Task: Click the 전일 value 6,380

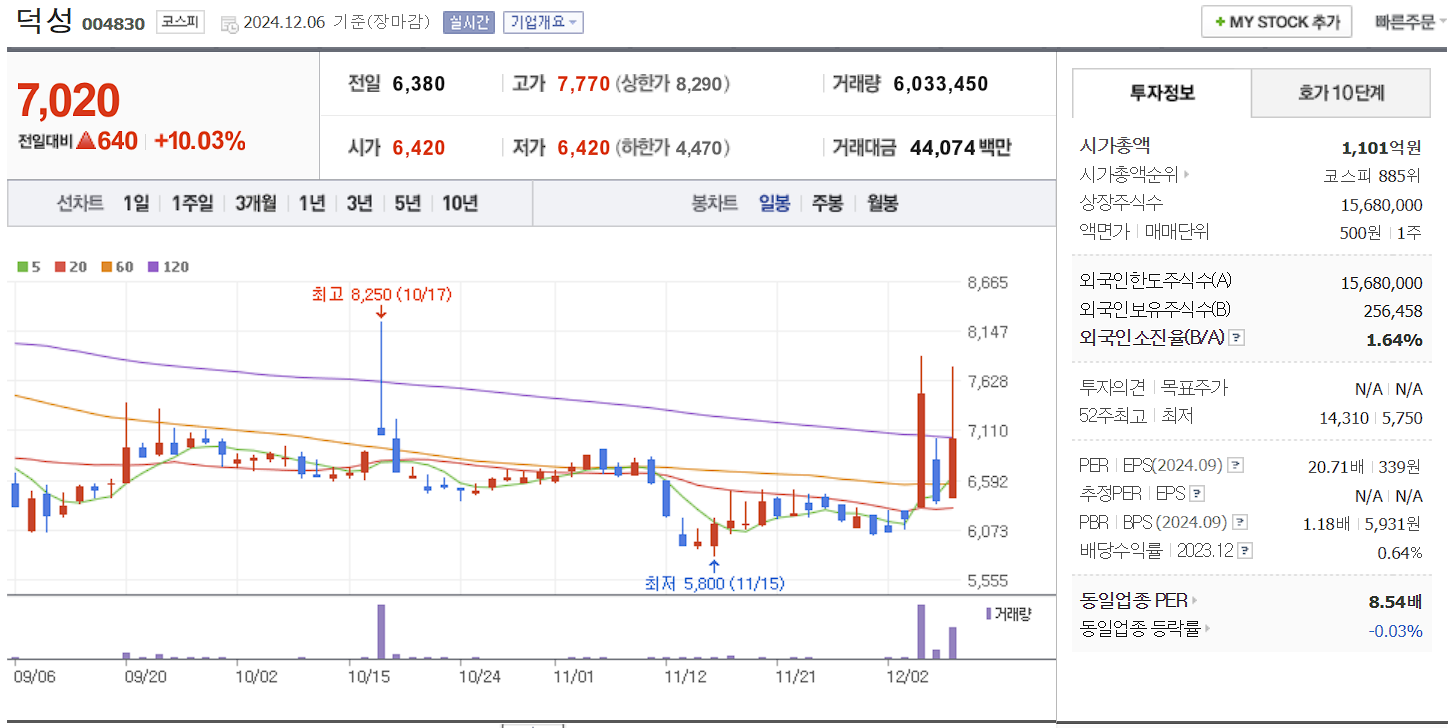Action: pyautogui.click(x=419, y=84)
